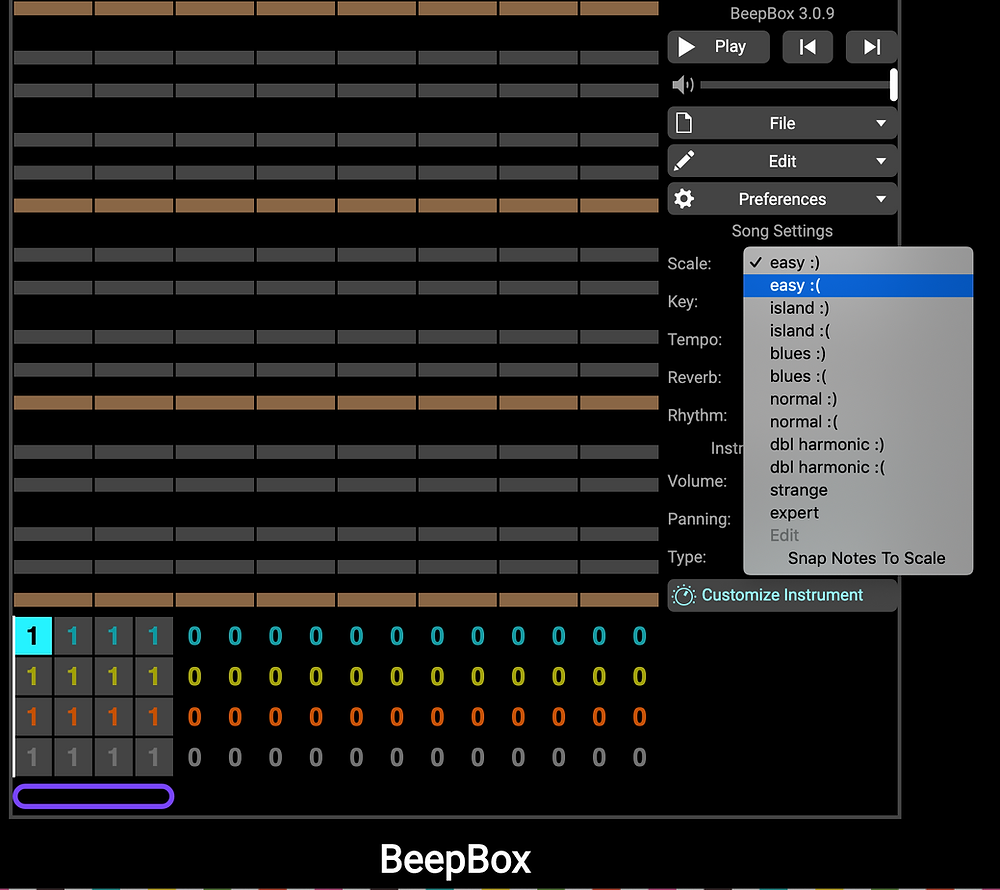
Task: Click the speaker volume icon
Action: tap(682, 85)
